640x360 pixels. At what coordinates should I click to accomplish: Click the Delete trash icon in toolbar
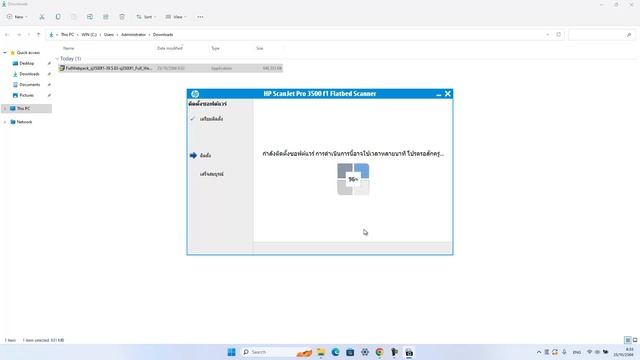(x=122, y=17)
